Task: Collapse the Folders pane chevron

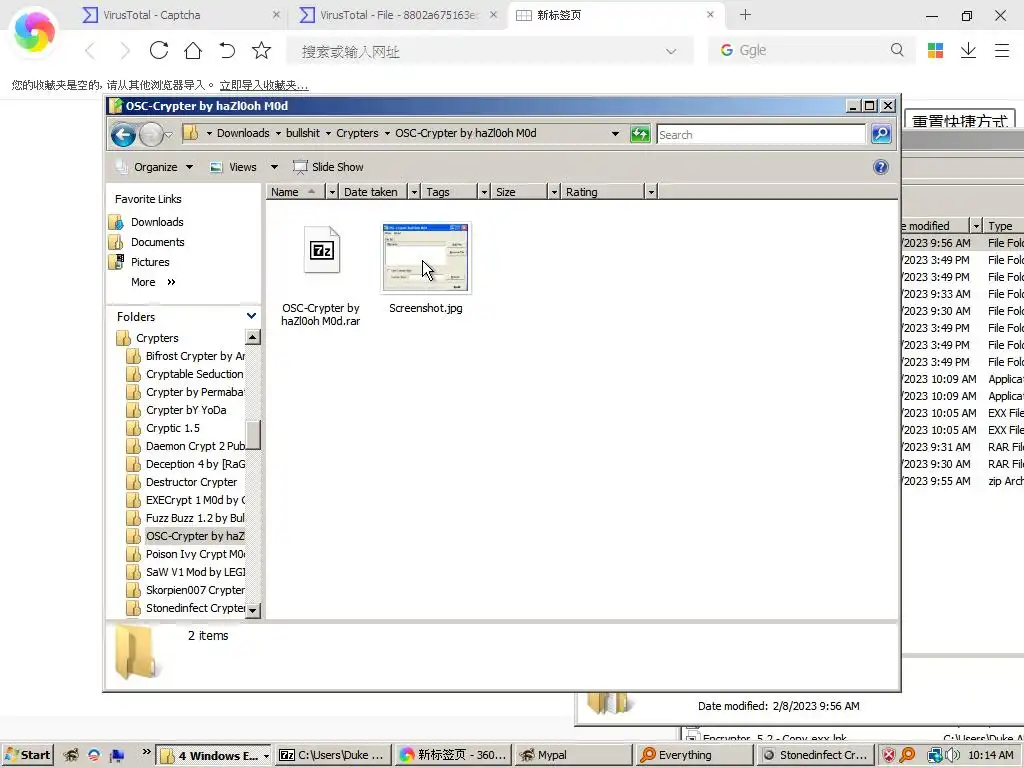Action: coord(251,316)
